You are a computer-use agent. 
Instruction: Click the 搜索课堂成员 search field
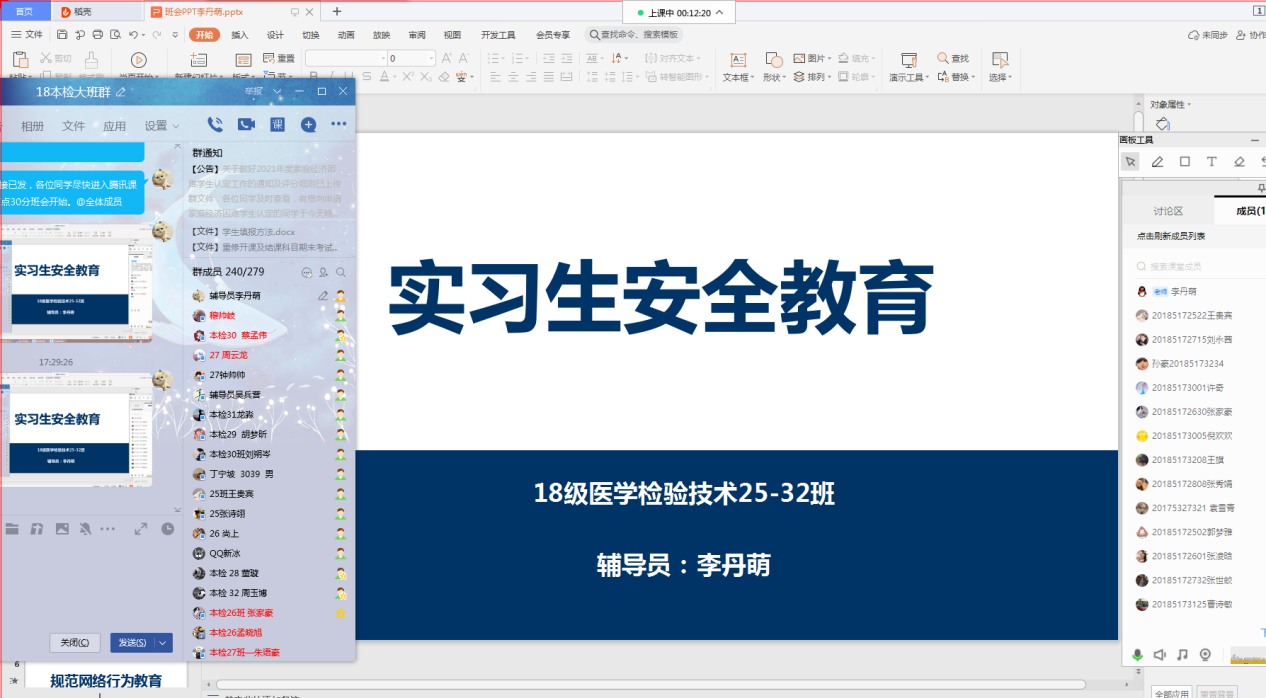1195,266
